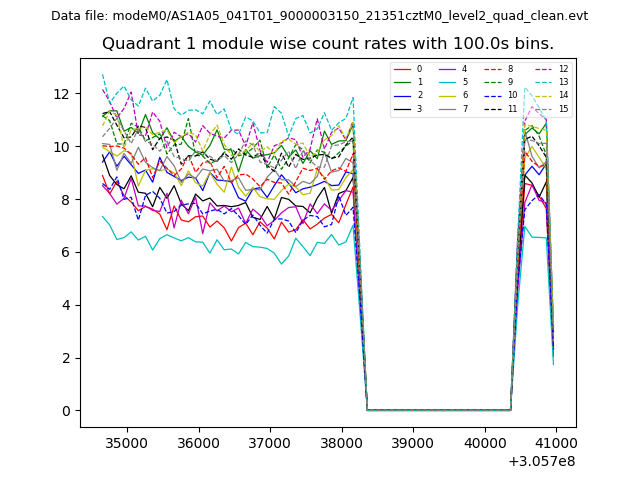Click the gray solid legend line for module 7
The image size is (640, 480).
[x=448, y=108]
